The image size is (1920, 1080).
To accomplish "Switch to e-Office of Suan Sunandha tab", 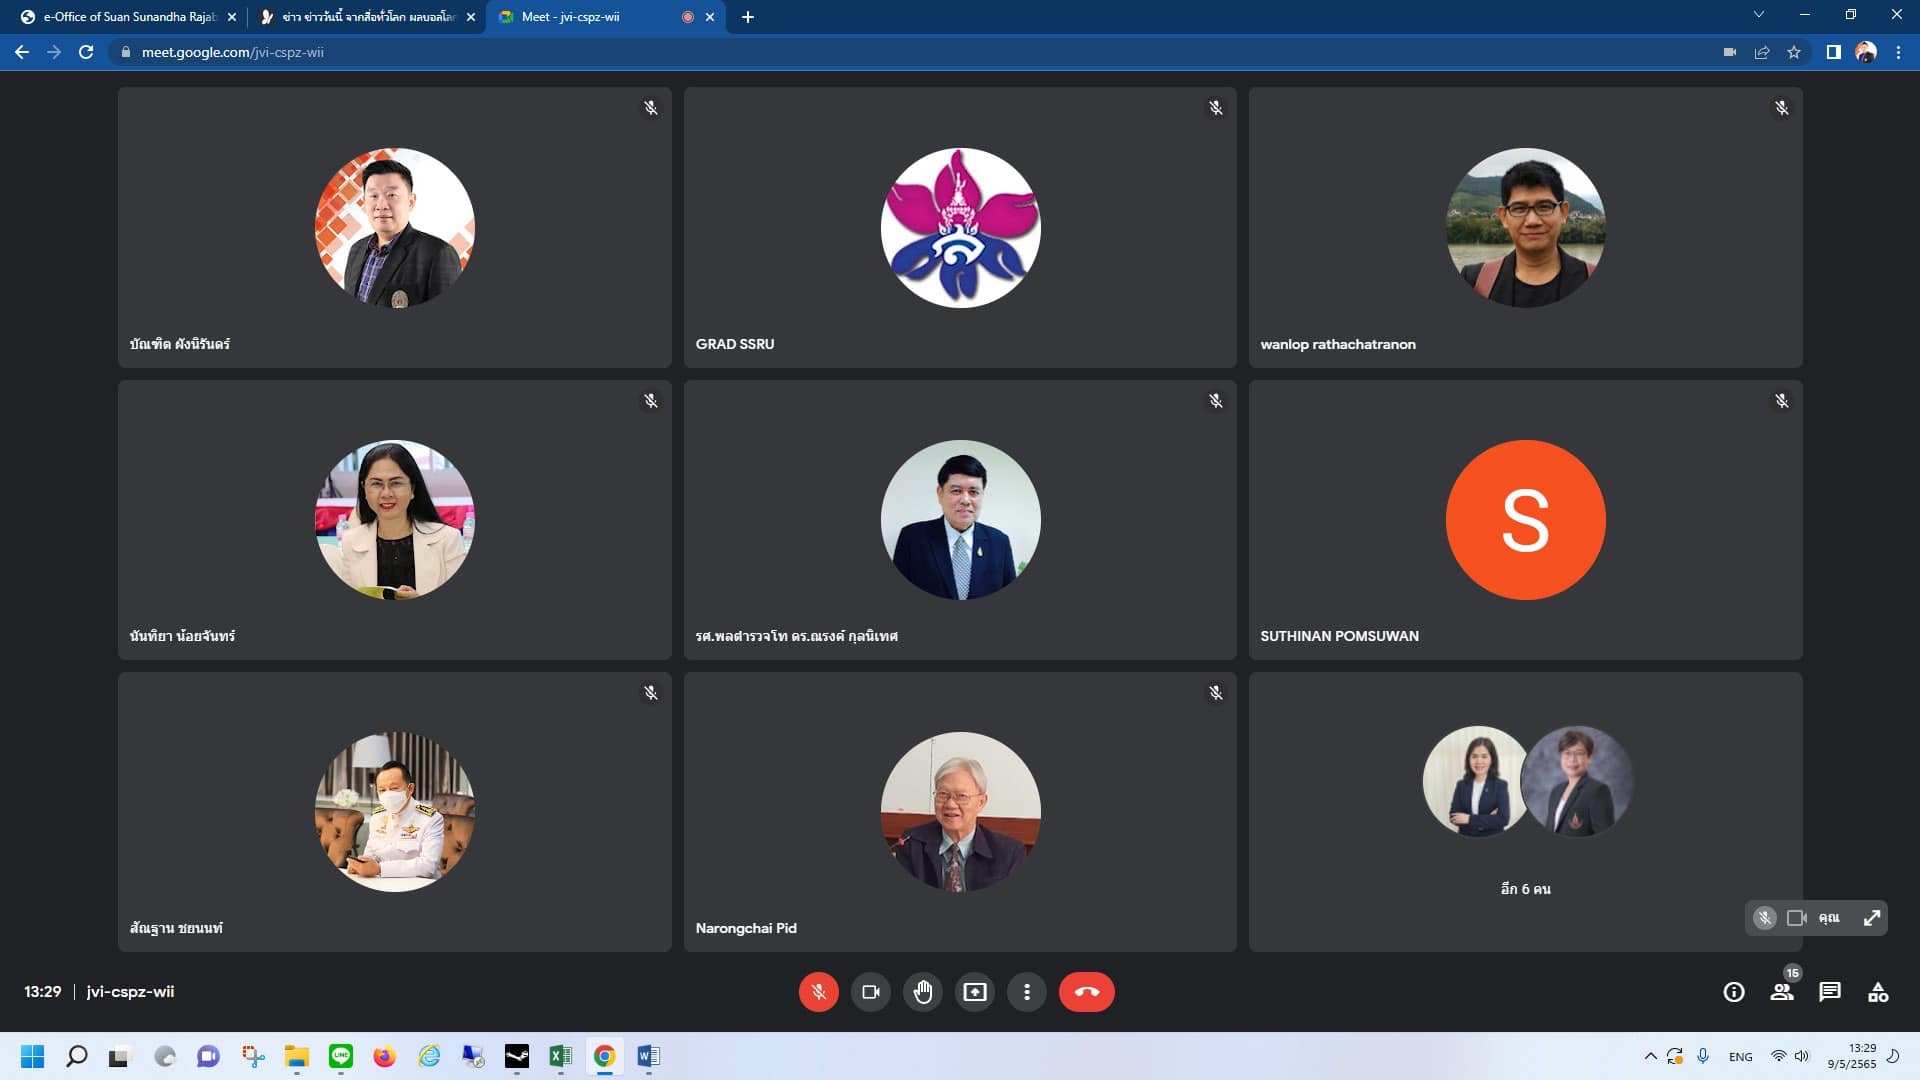I will click(x=130, y=17).
